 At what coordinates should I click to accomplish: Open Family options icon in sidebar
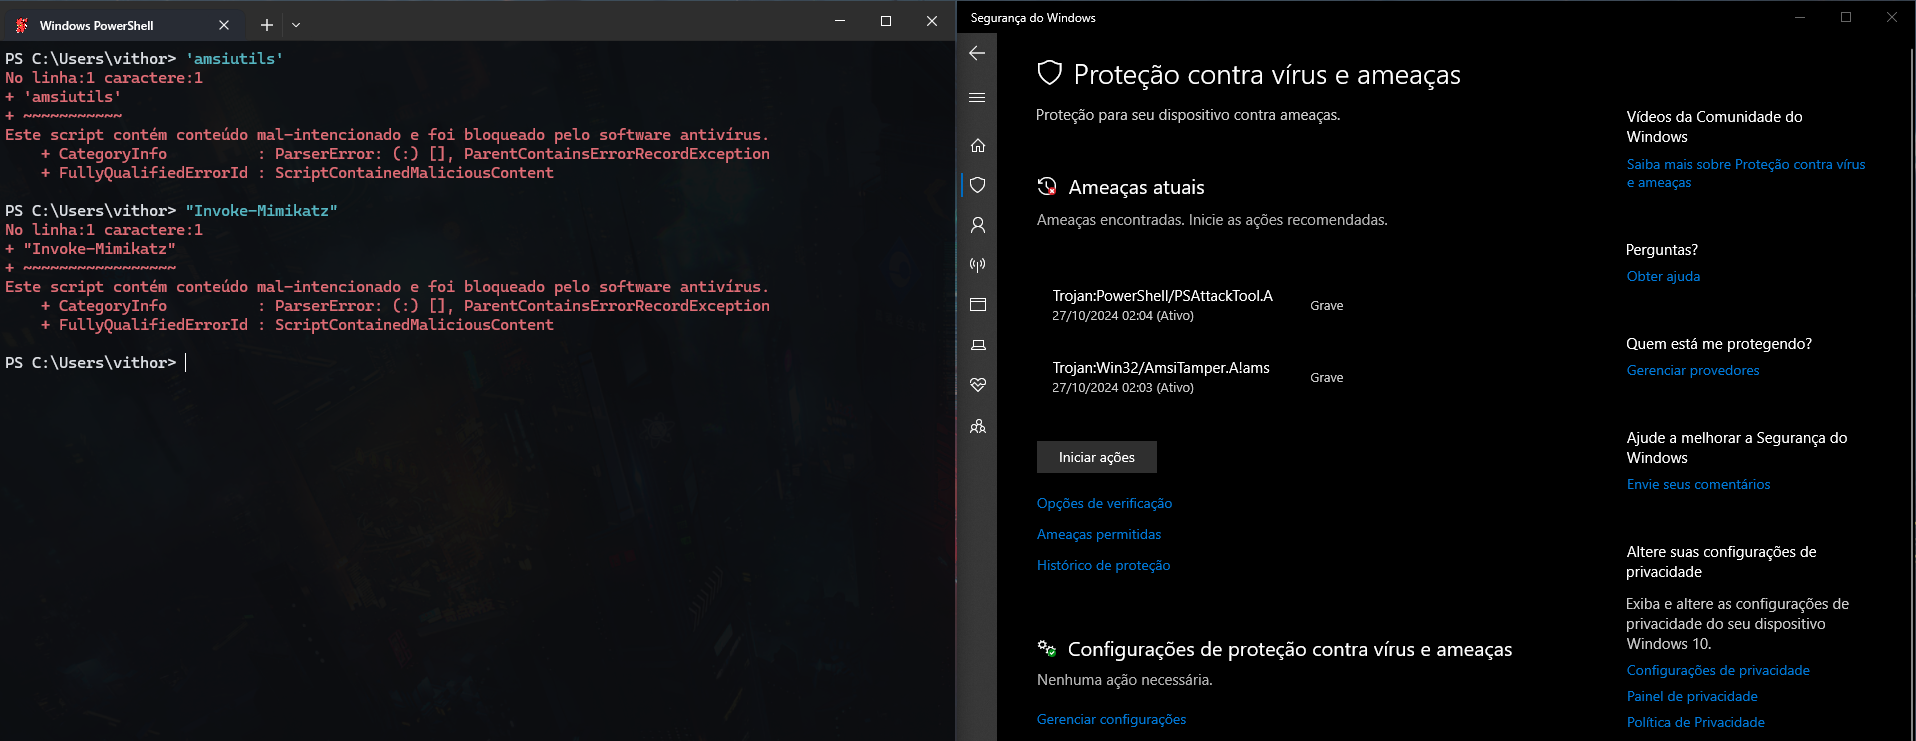coord(978,426)
